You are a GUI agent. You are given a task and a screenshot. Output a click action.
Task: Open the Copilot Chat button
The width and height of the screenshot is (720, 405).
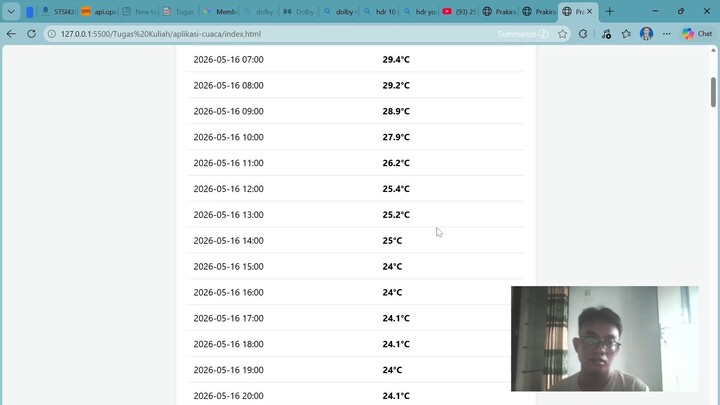point(697,34)
